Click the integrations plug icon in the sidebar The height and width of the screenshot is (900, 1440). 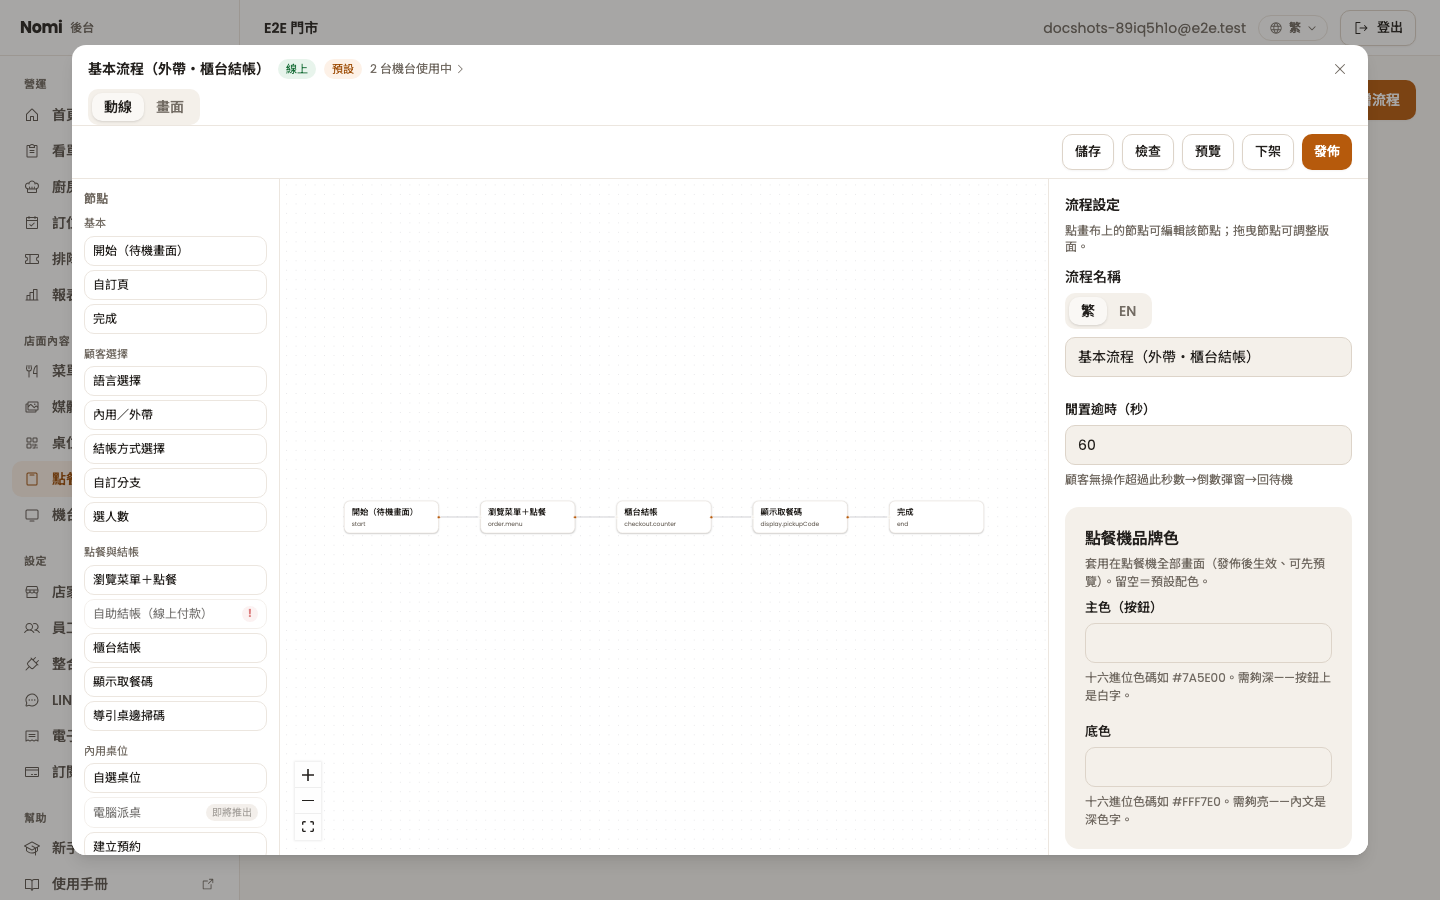[32, 664]
